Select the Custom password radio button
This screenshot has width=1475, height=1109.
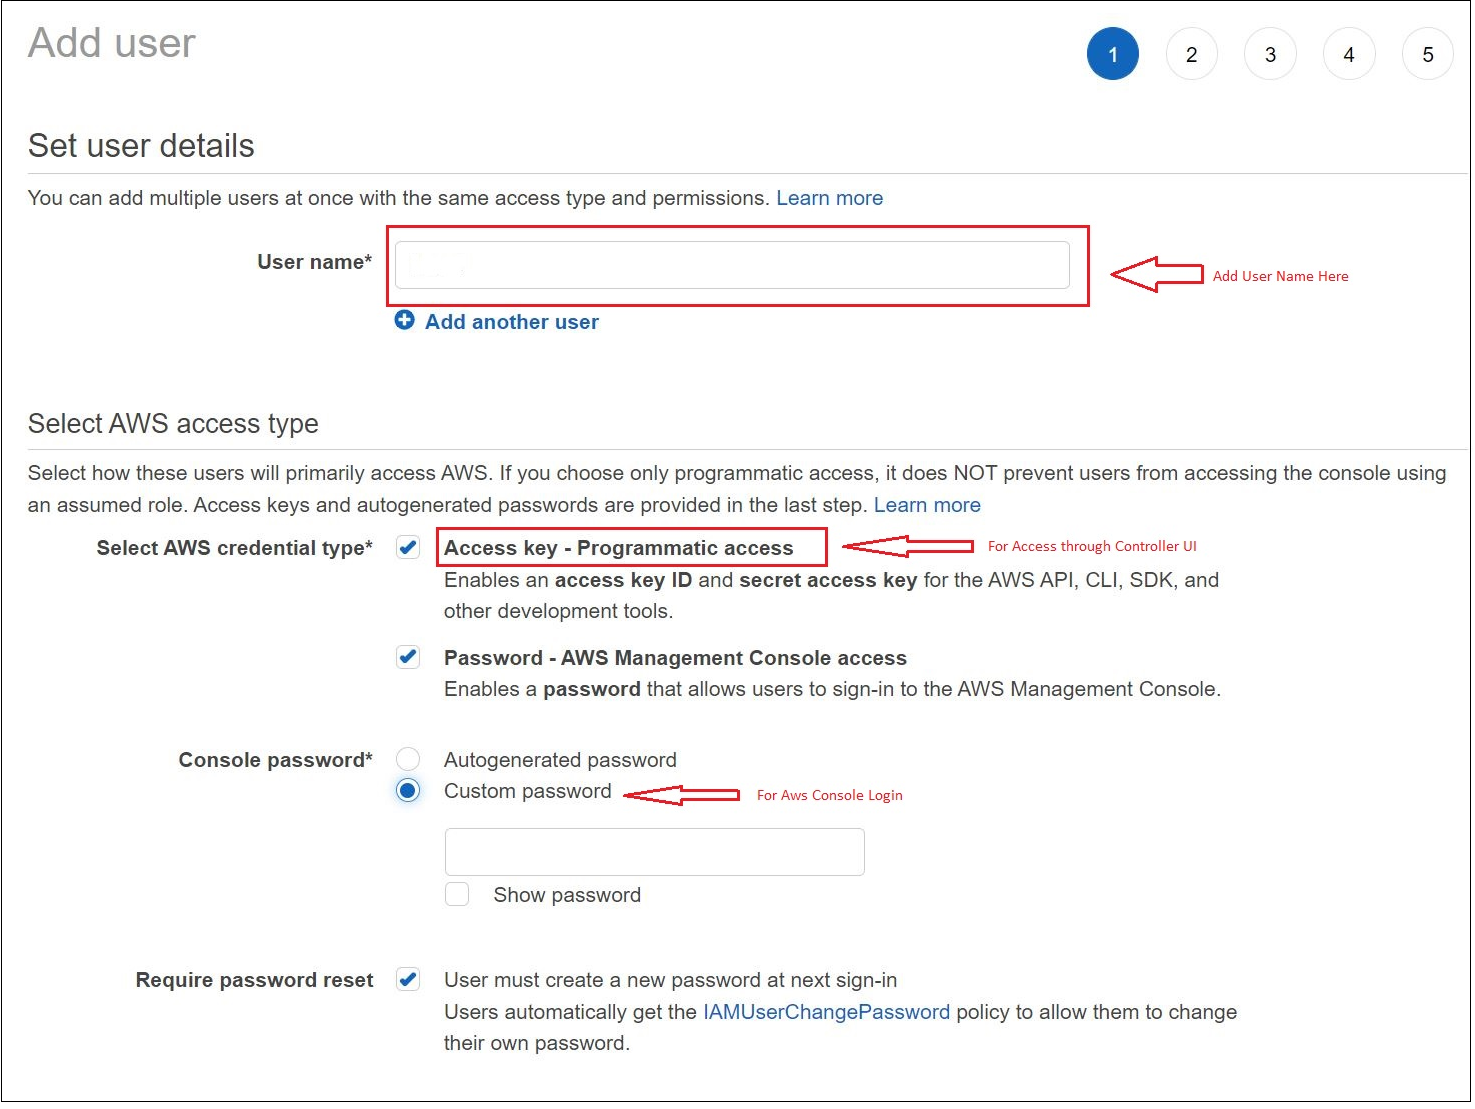pos(408,790)
